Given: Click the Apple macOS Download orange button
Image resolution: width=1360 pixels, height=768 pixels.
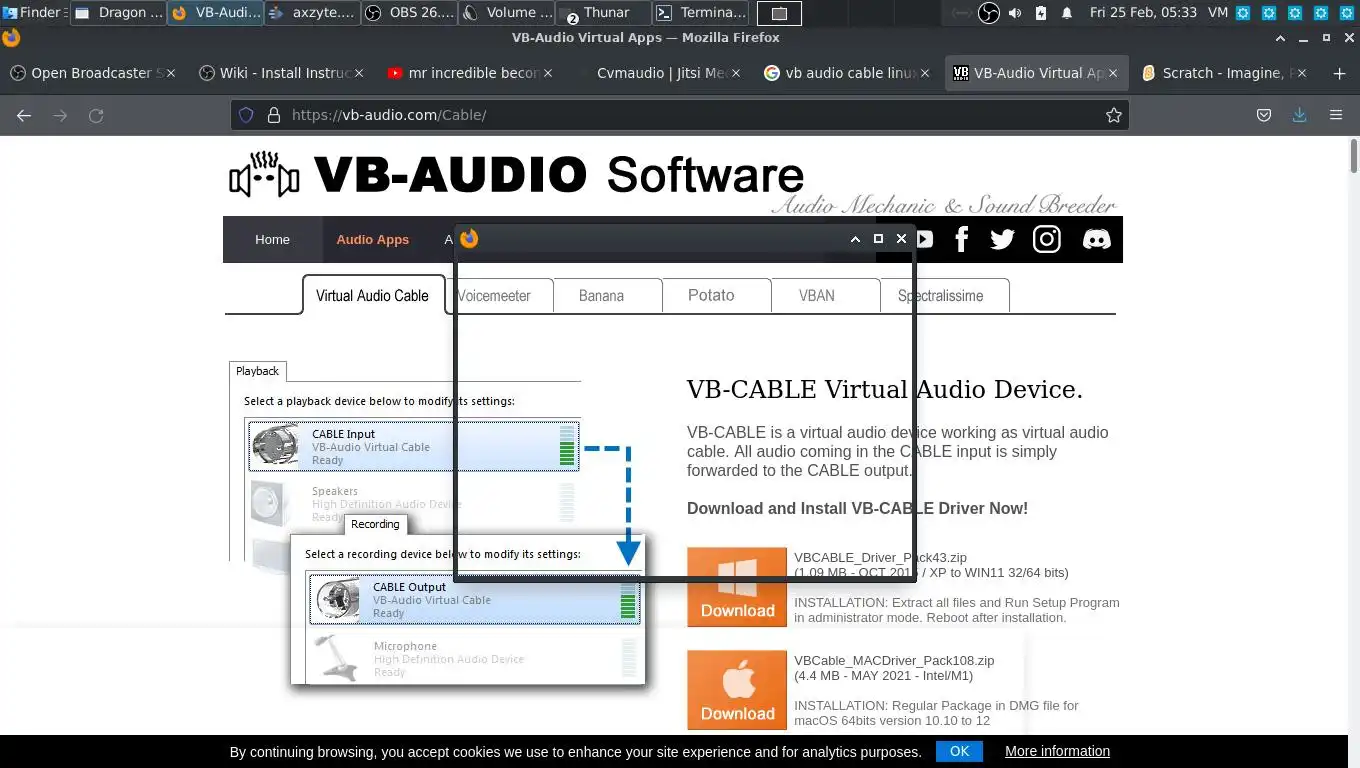Looking at the screenshot, I should [x=737, y=690].
